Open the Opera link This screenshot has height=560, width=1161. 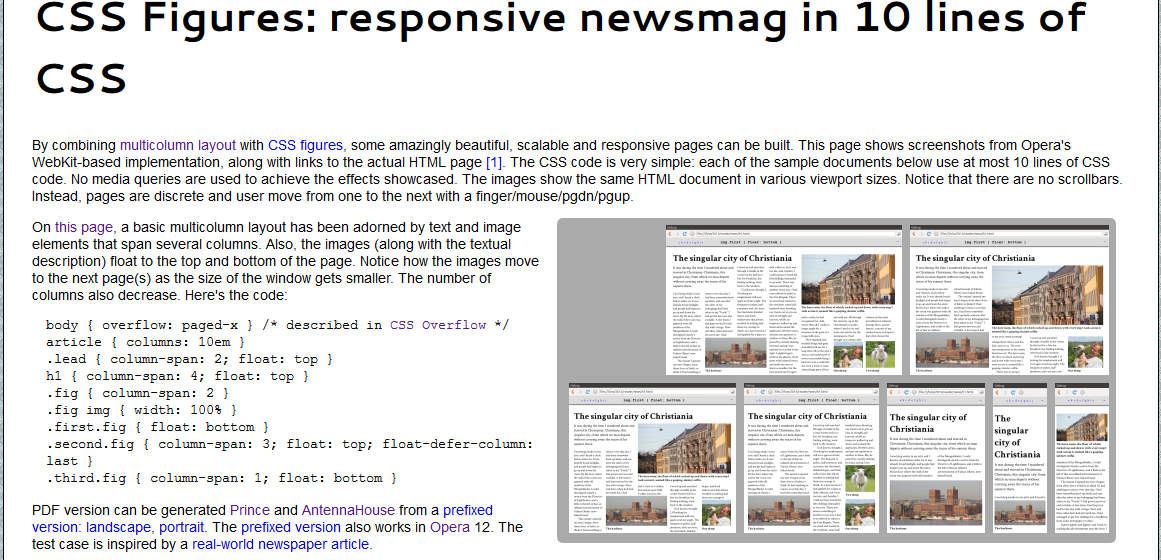[451, 527]
